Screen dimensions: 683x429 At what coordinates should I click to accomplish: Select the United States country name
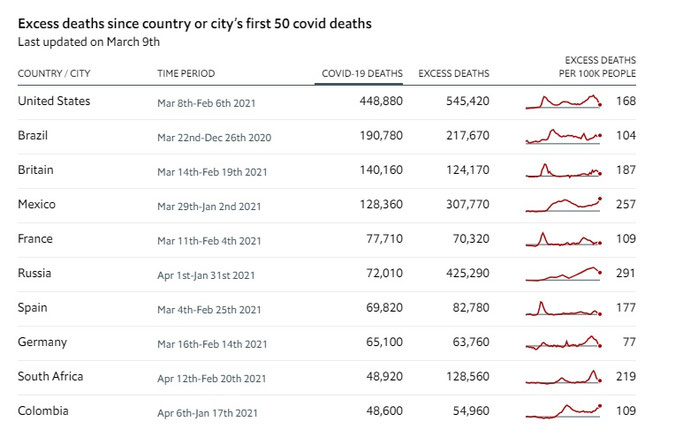point(54,101)
